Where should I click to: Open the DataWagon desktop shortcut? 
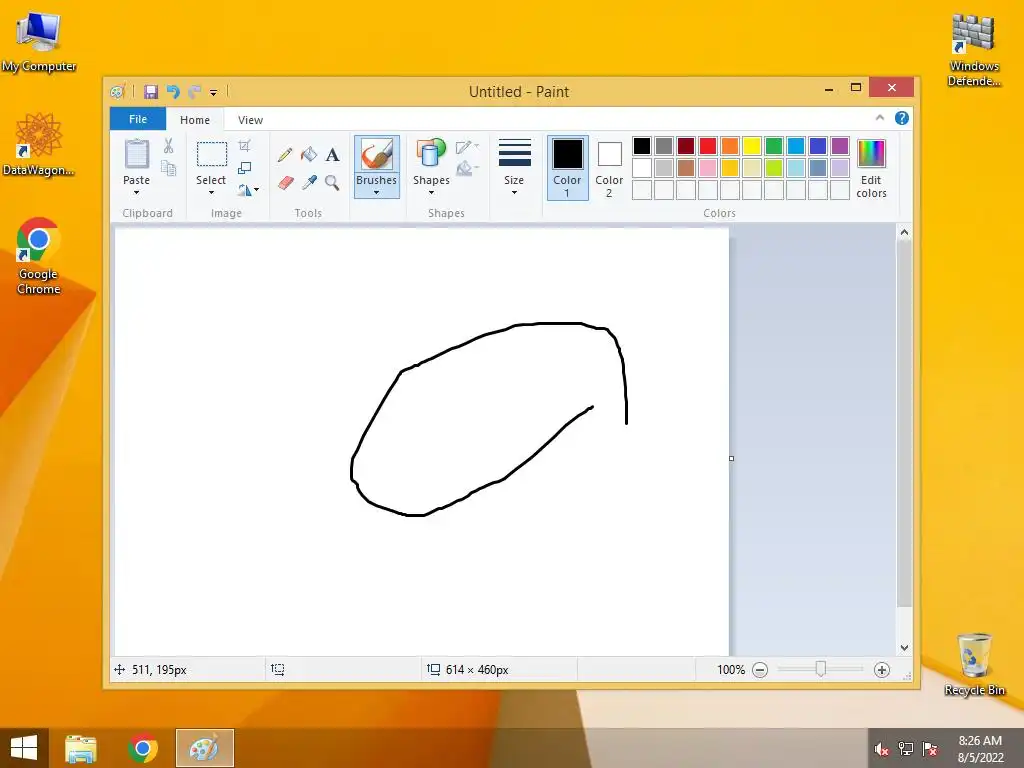38,144
